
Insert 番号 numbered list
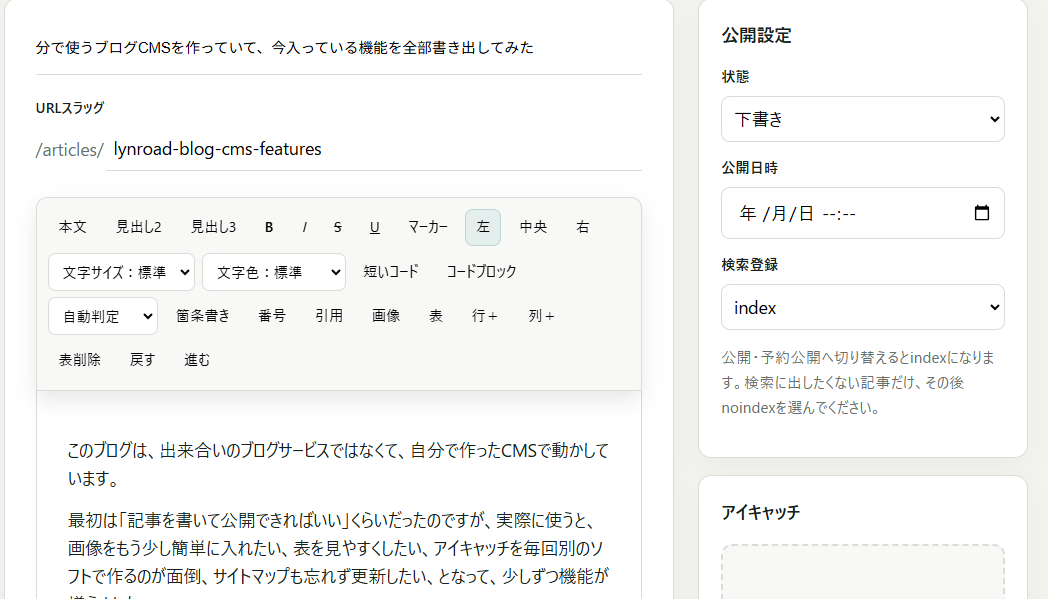click(x=272, y=316)
